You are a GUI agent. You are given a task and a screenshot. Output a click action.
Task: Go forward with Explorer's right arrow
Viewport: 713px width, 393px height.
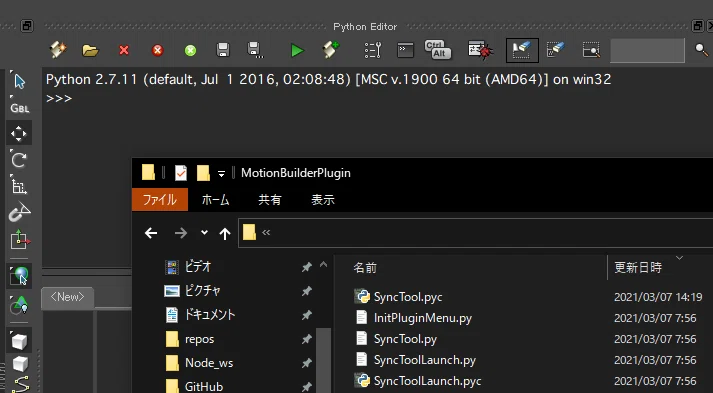coord(181,233)
